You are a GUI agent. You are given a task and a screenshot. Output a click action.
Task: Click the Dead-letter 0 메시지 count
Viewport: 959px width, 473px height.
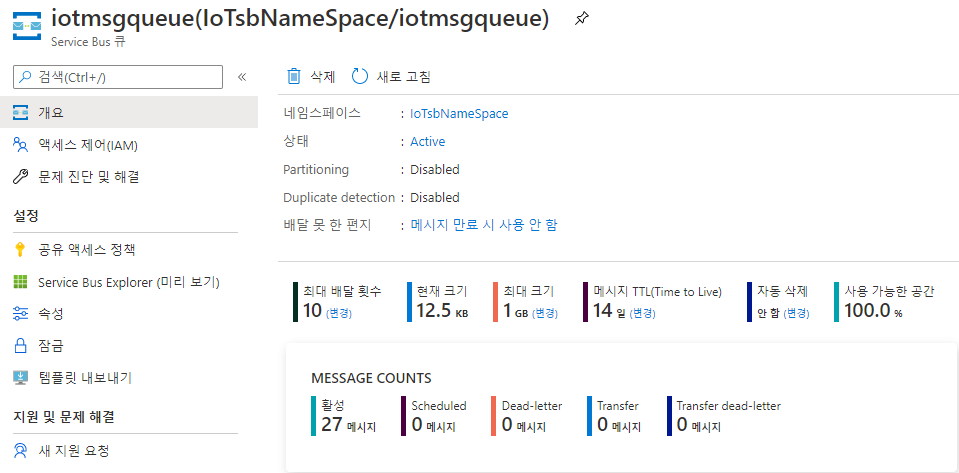click(x=524, y=425)
